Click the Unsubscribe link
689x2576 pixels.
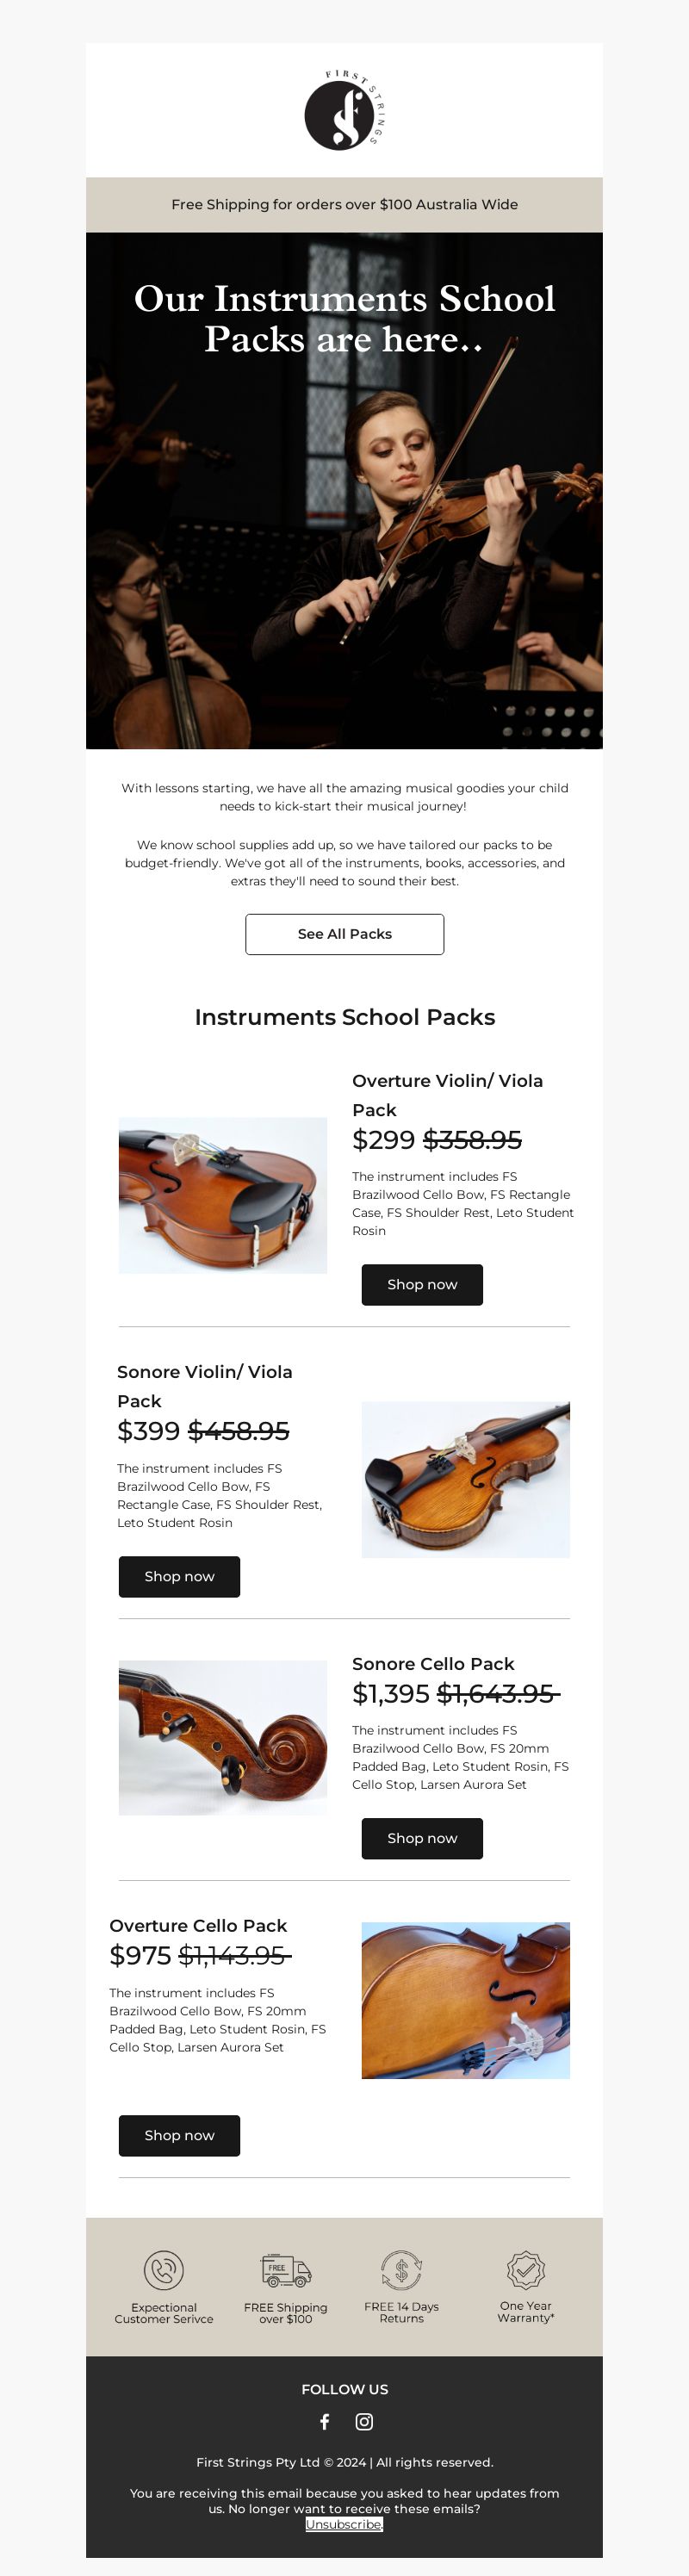tap(344, 2524)
